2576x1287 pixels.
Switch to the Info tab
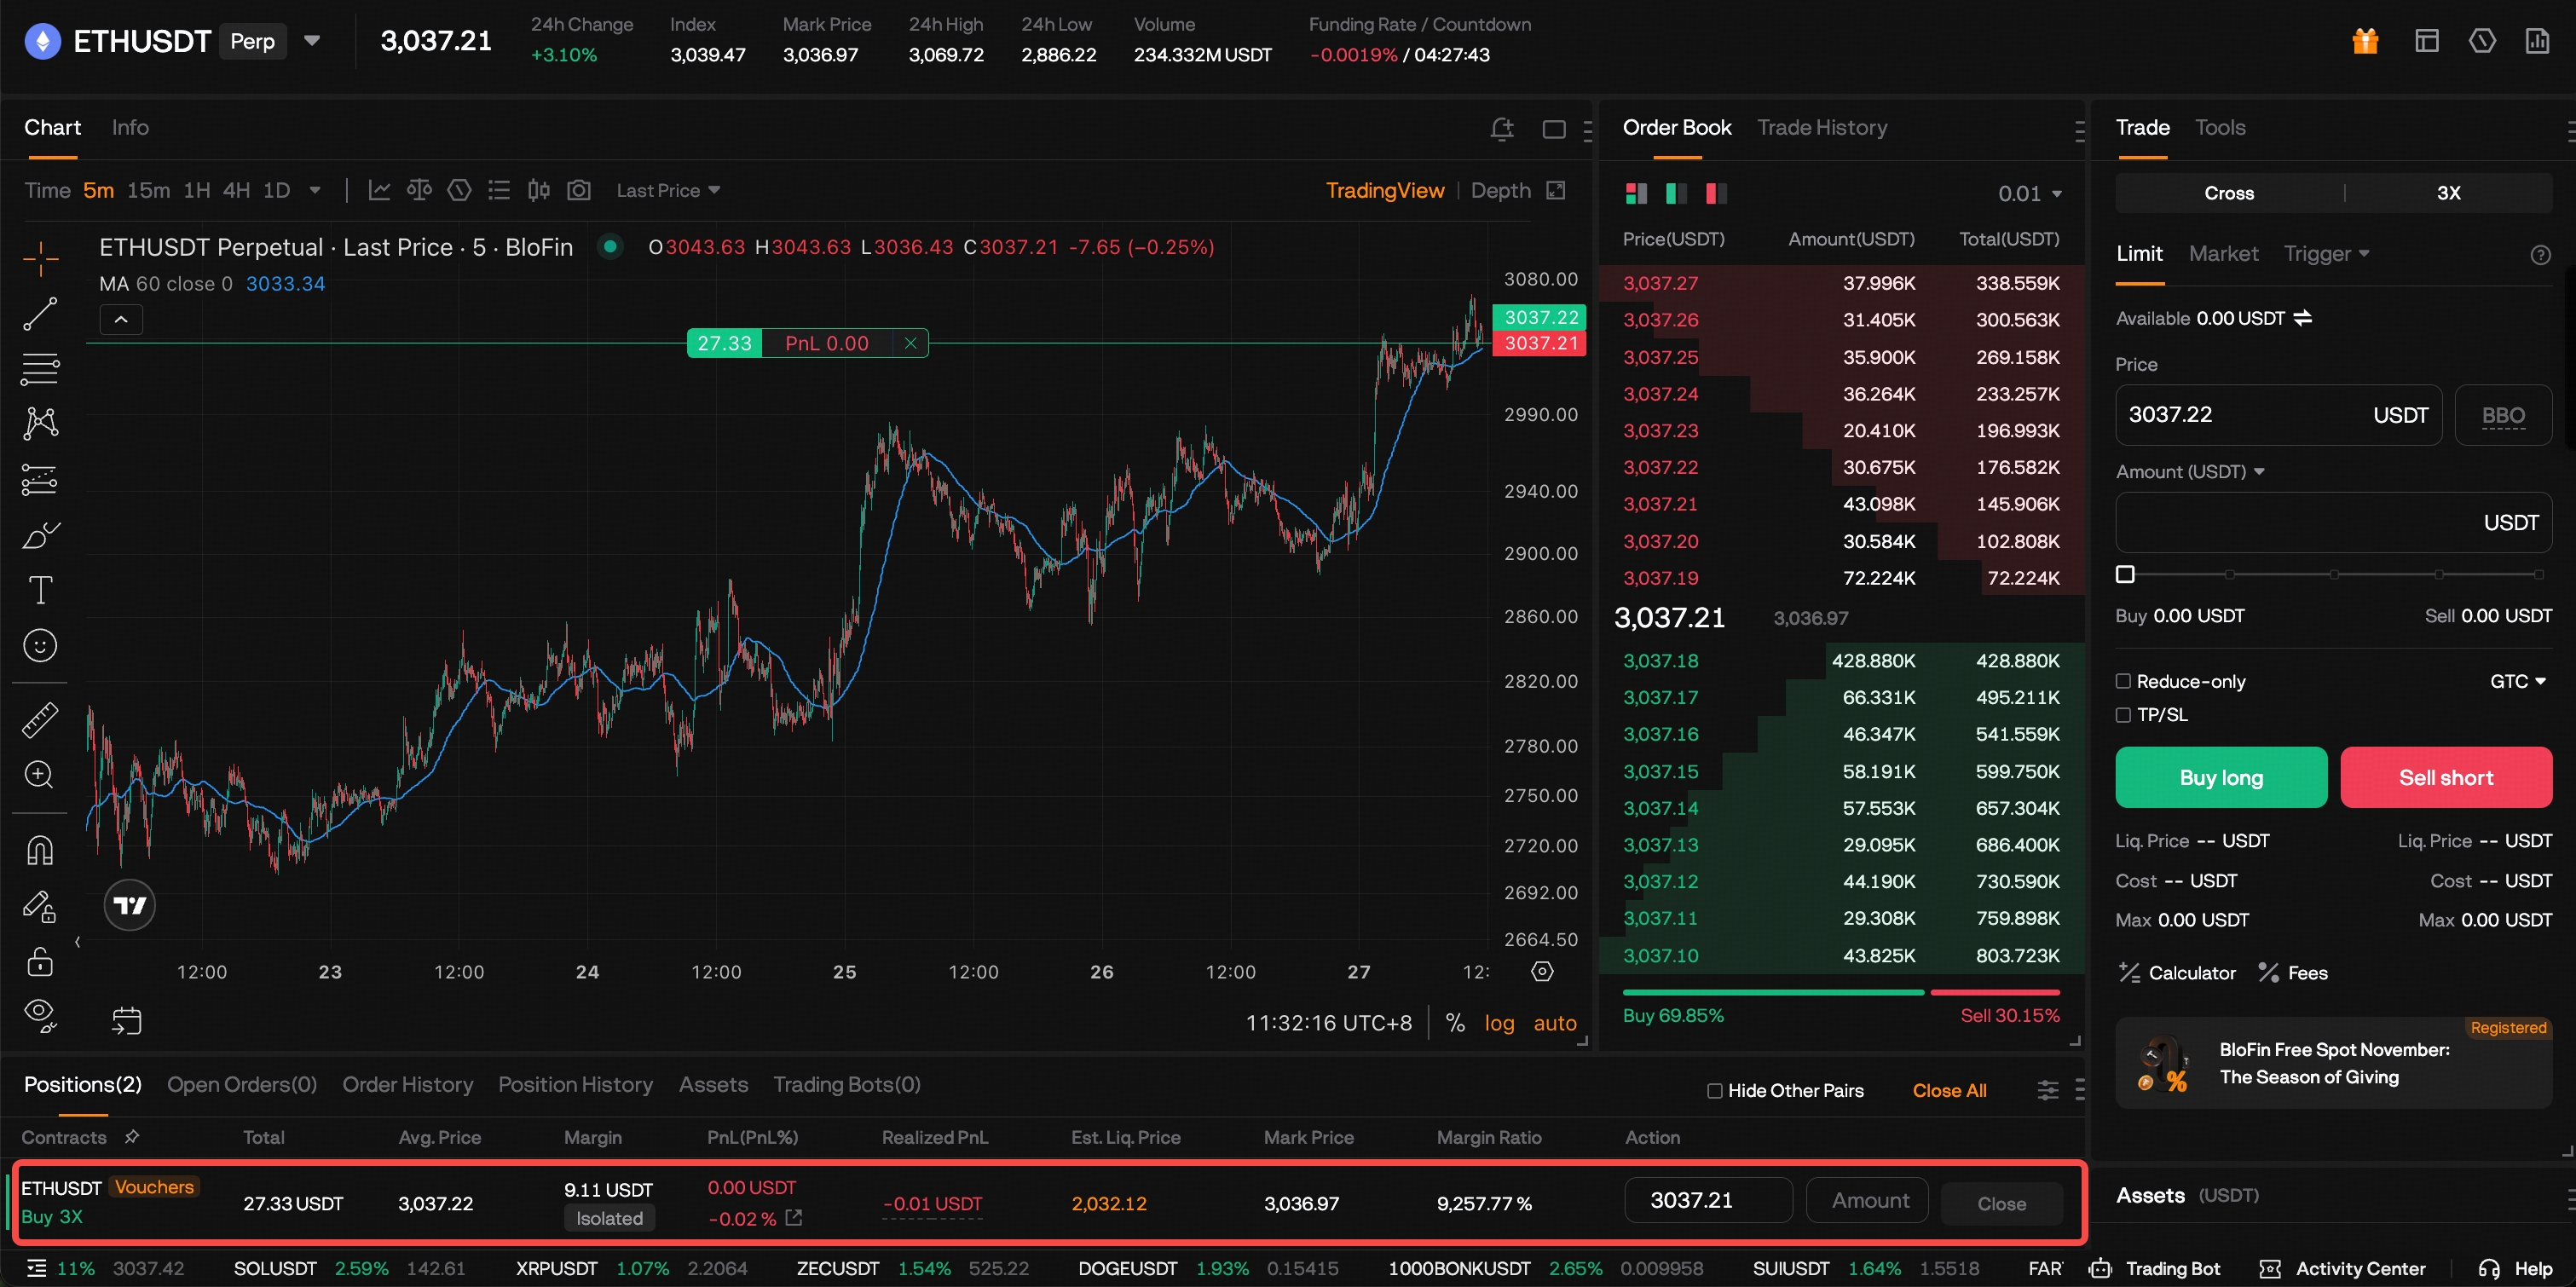[x=130, y=128]
